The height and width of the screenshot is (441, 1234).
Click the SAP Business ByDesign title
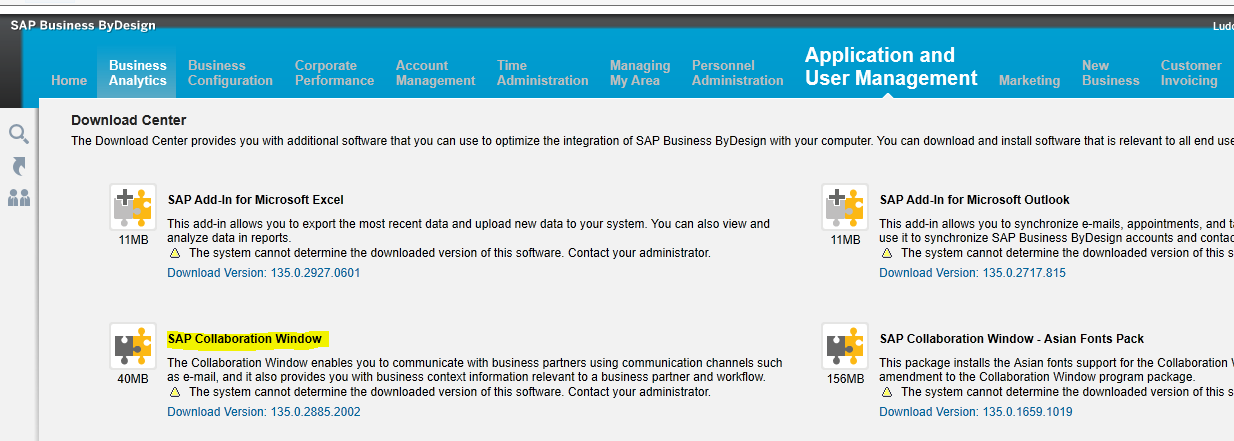(83, 25)
